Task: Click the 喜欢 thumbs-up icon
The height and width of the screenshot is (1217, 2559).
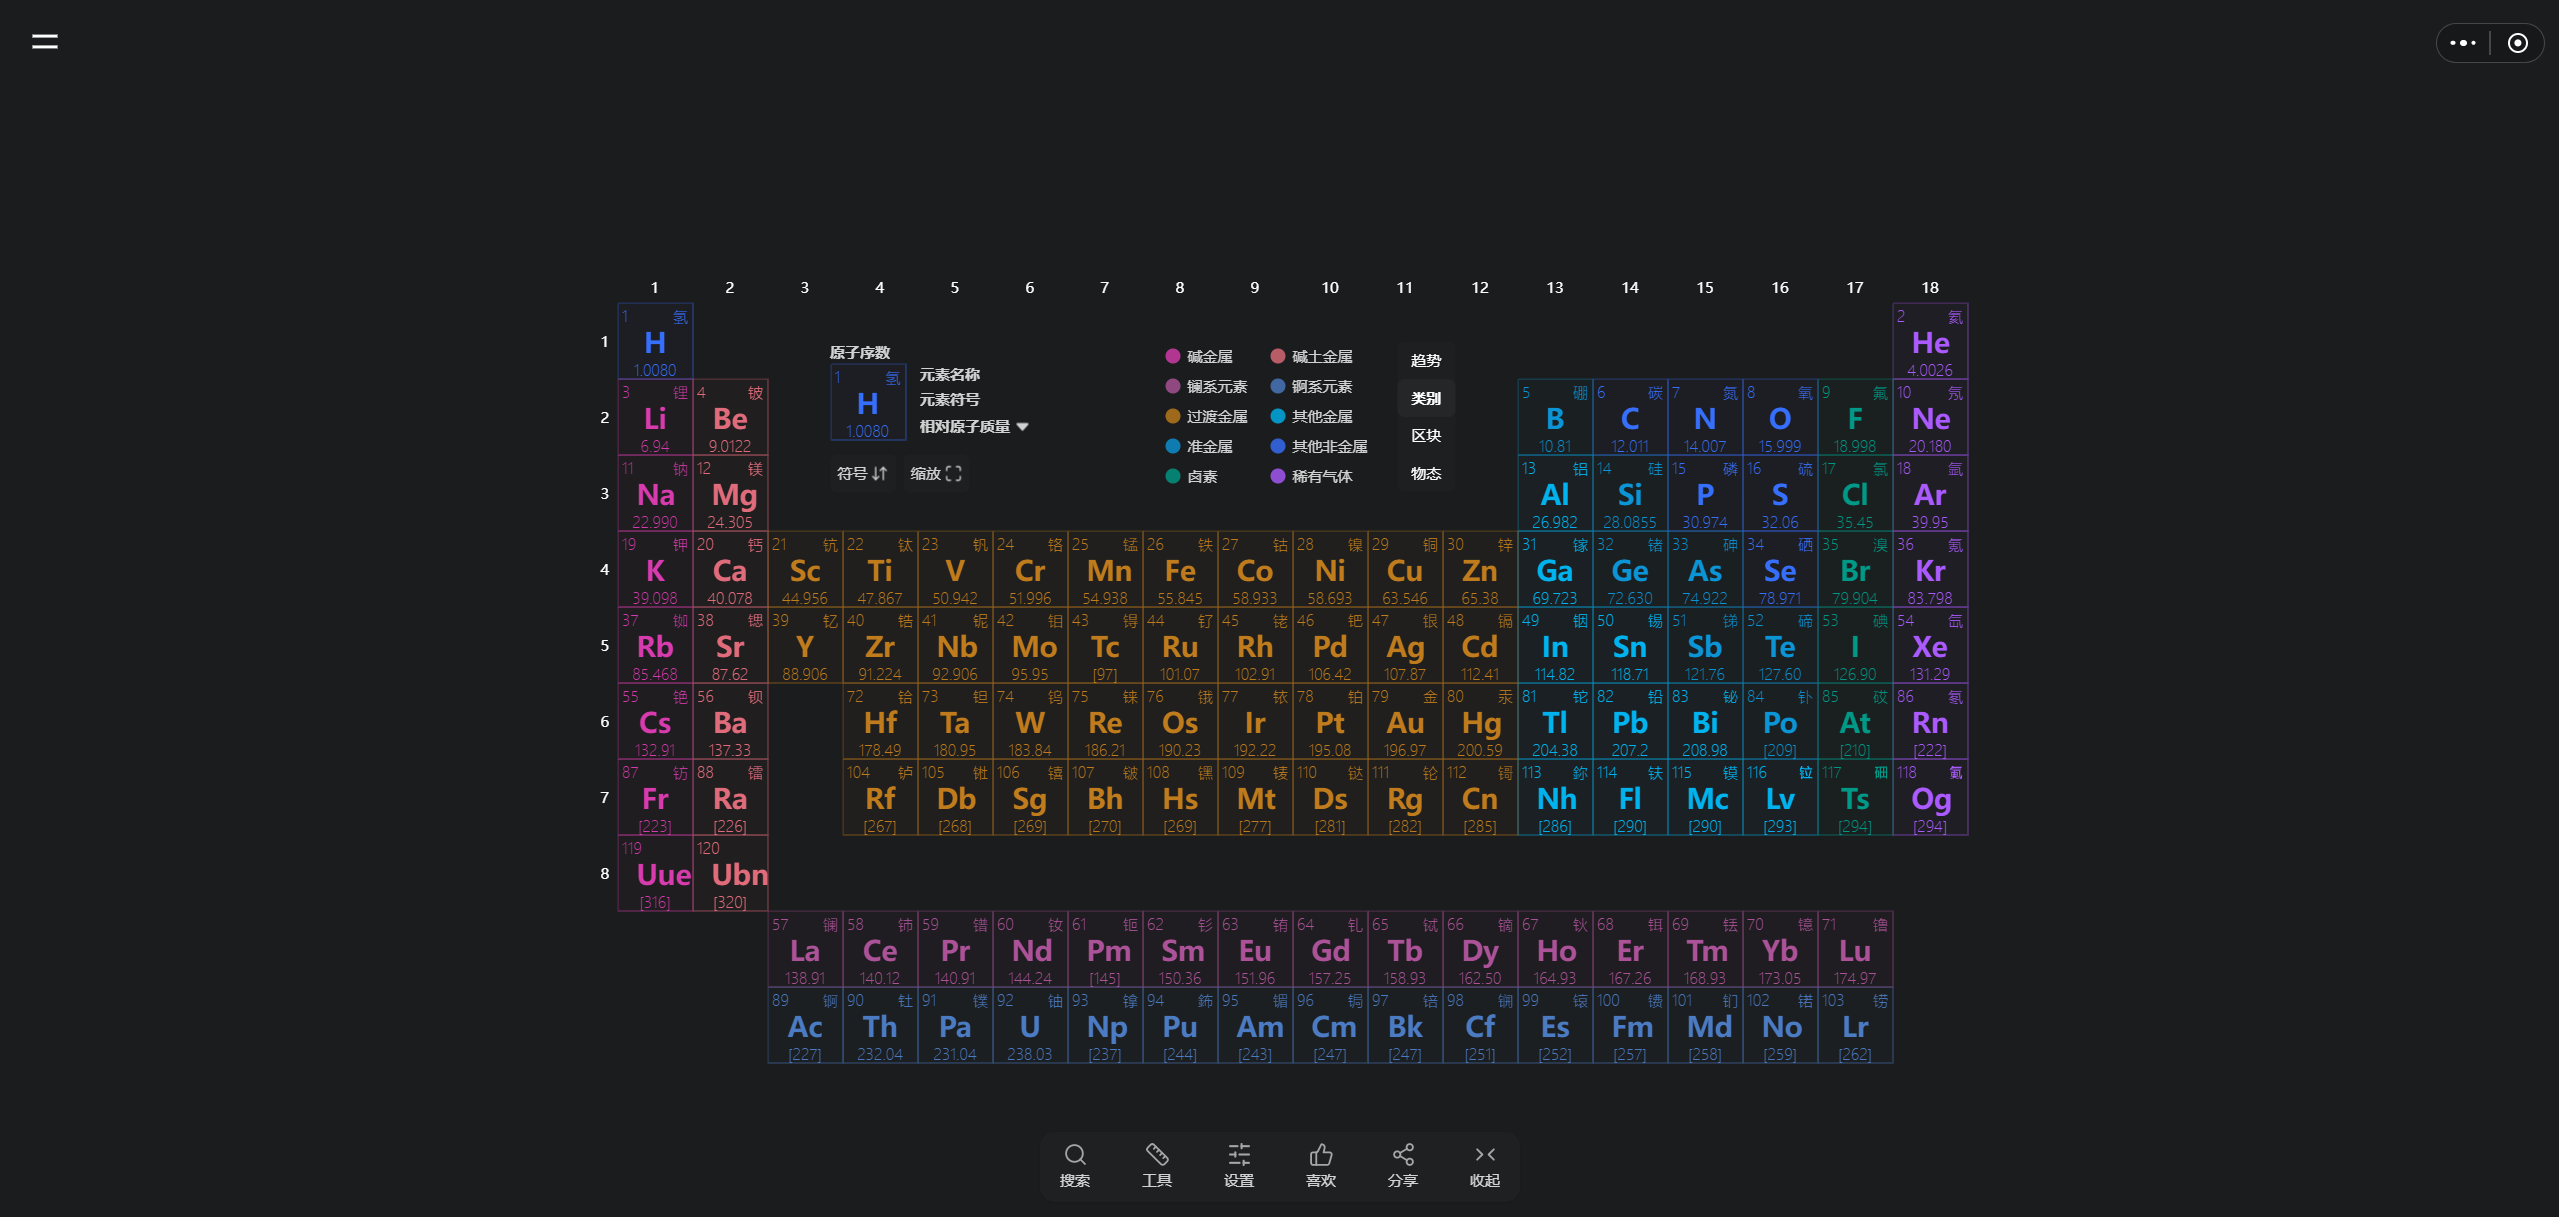Action: pos(1321,1156)
